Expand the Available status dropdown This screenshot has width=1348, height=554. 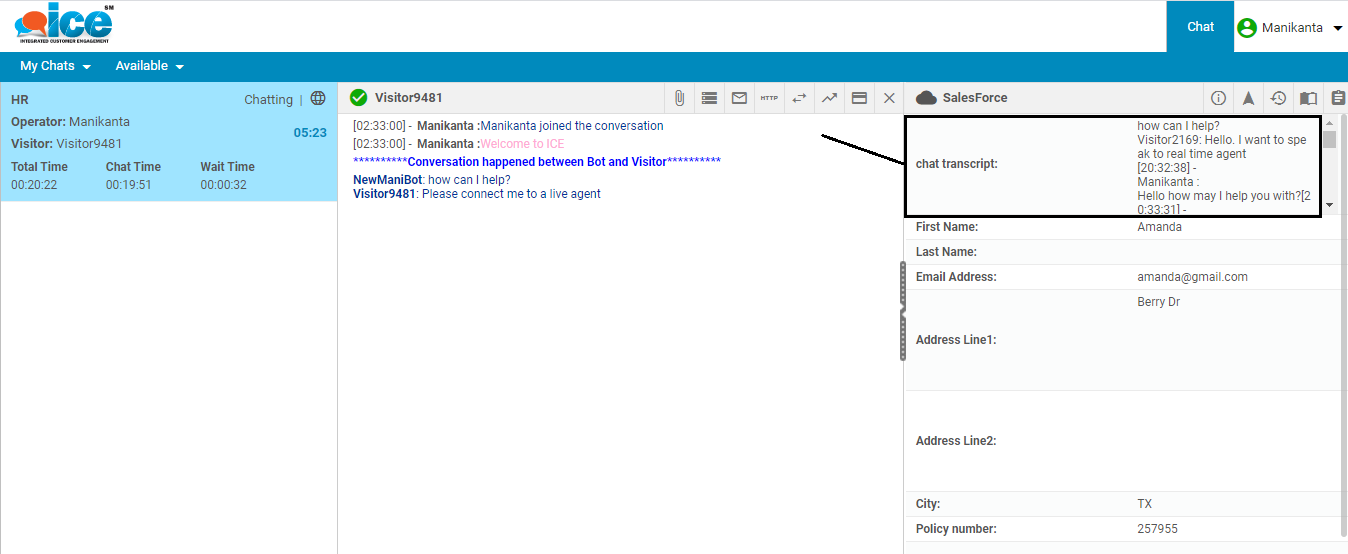pyautogui.click(x=150, y=66)
